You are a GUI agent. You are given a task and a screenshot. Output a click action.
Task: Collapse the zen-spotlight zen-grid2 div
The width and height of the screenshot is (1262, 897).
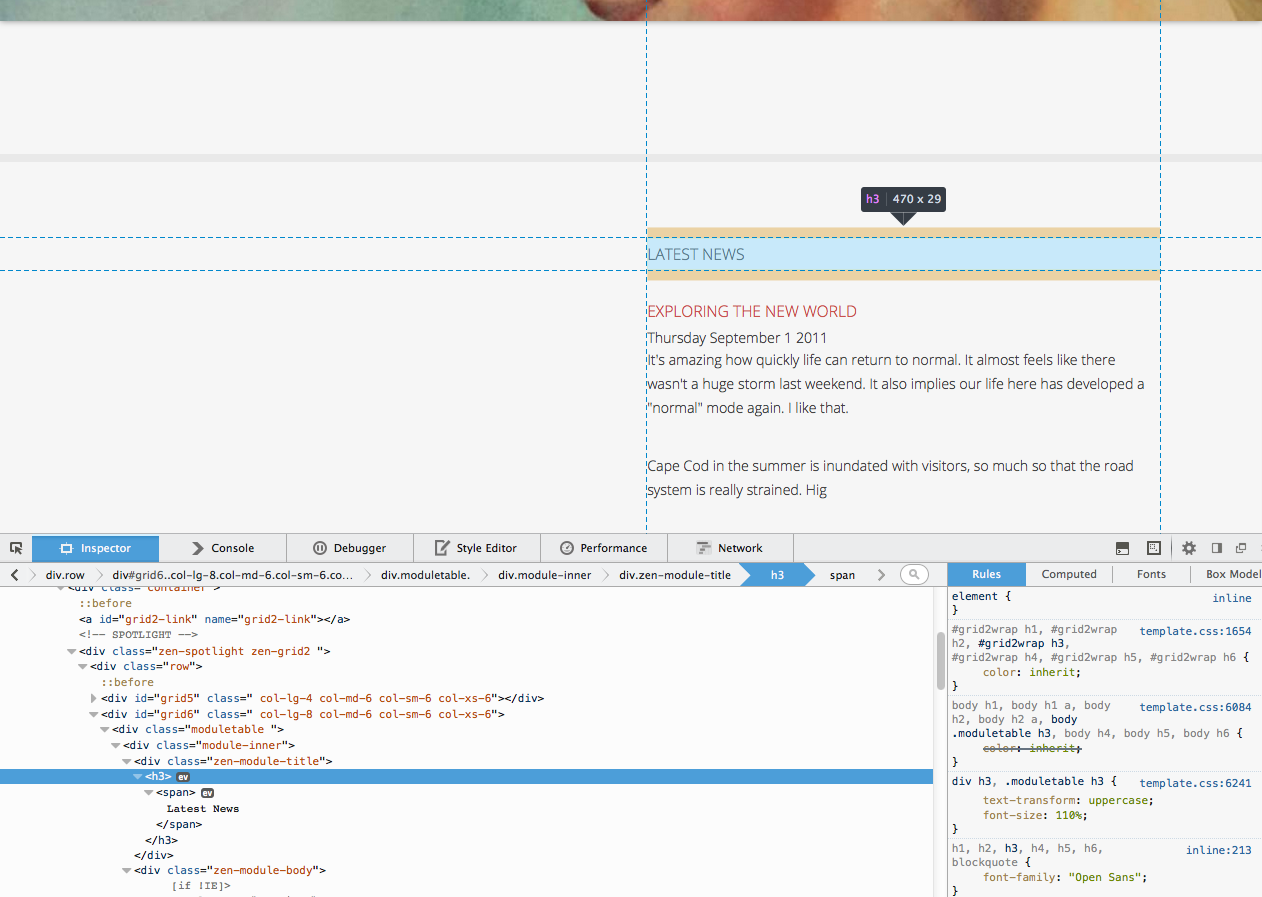[72, 651]
